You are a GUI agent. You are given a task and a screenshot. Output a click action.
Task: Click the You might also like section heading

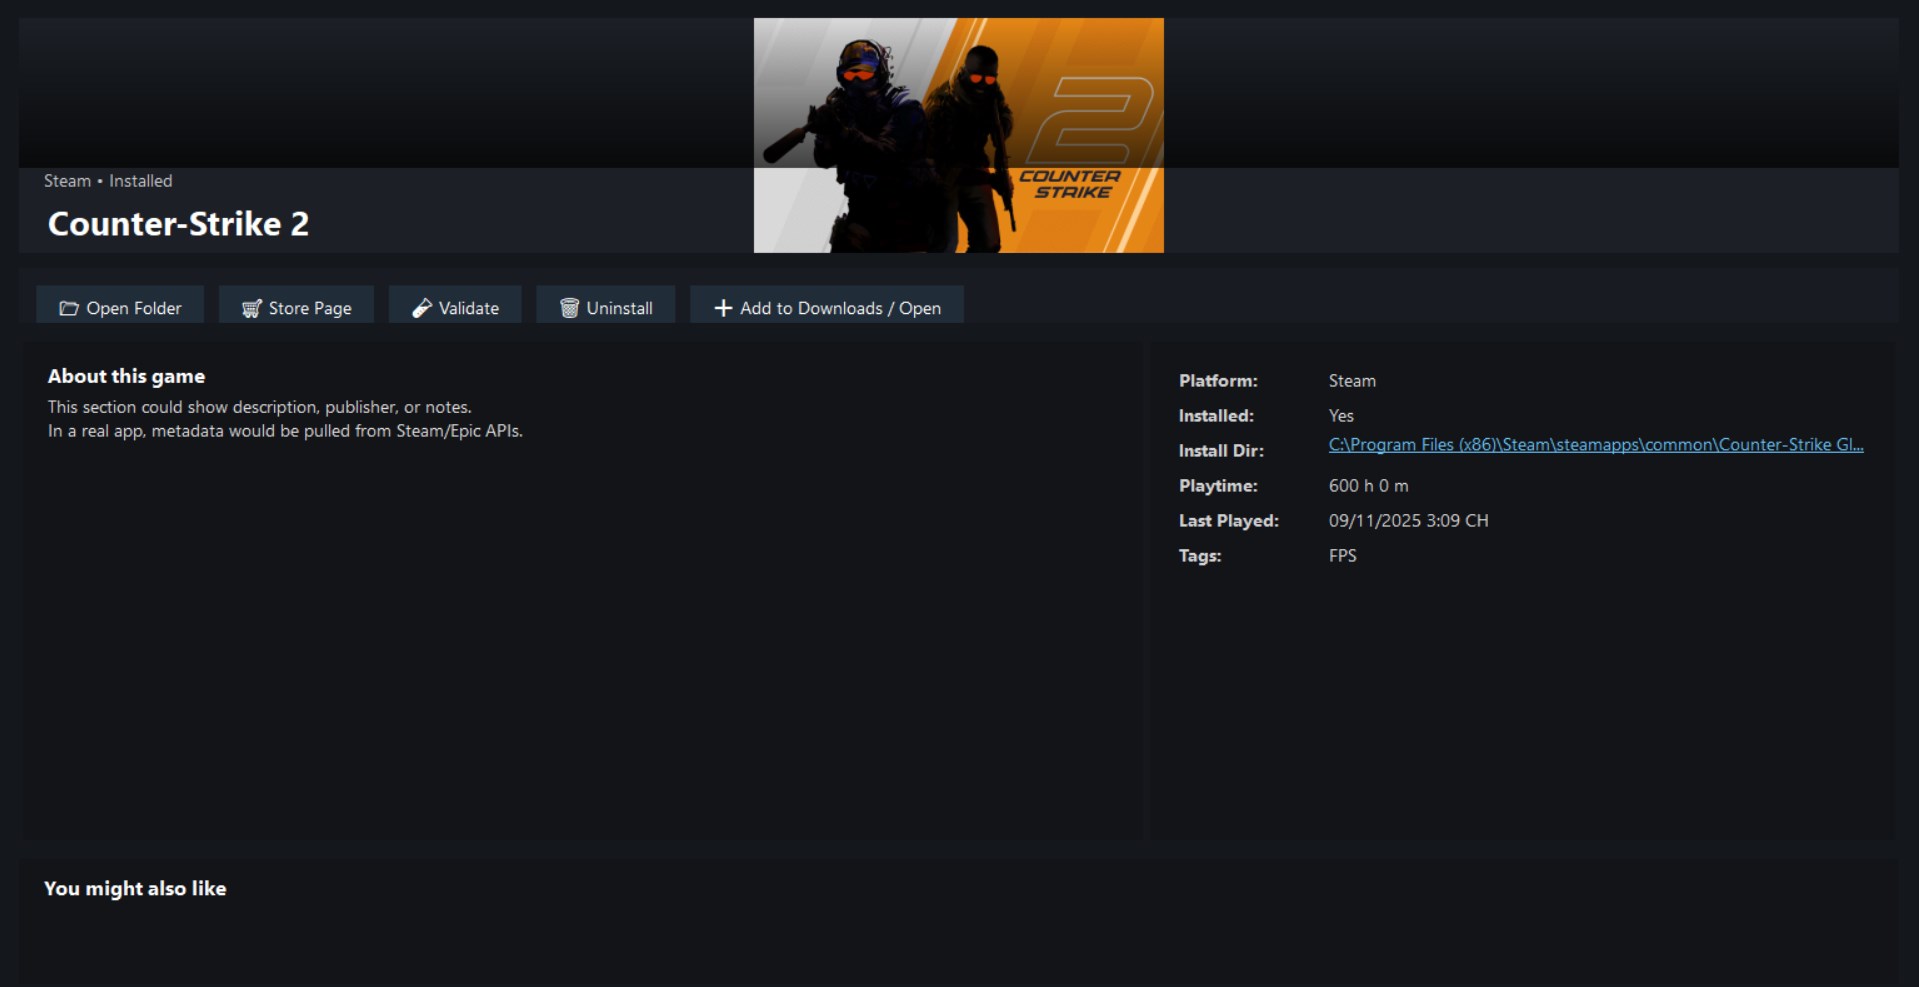[134, 888]
